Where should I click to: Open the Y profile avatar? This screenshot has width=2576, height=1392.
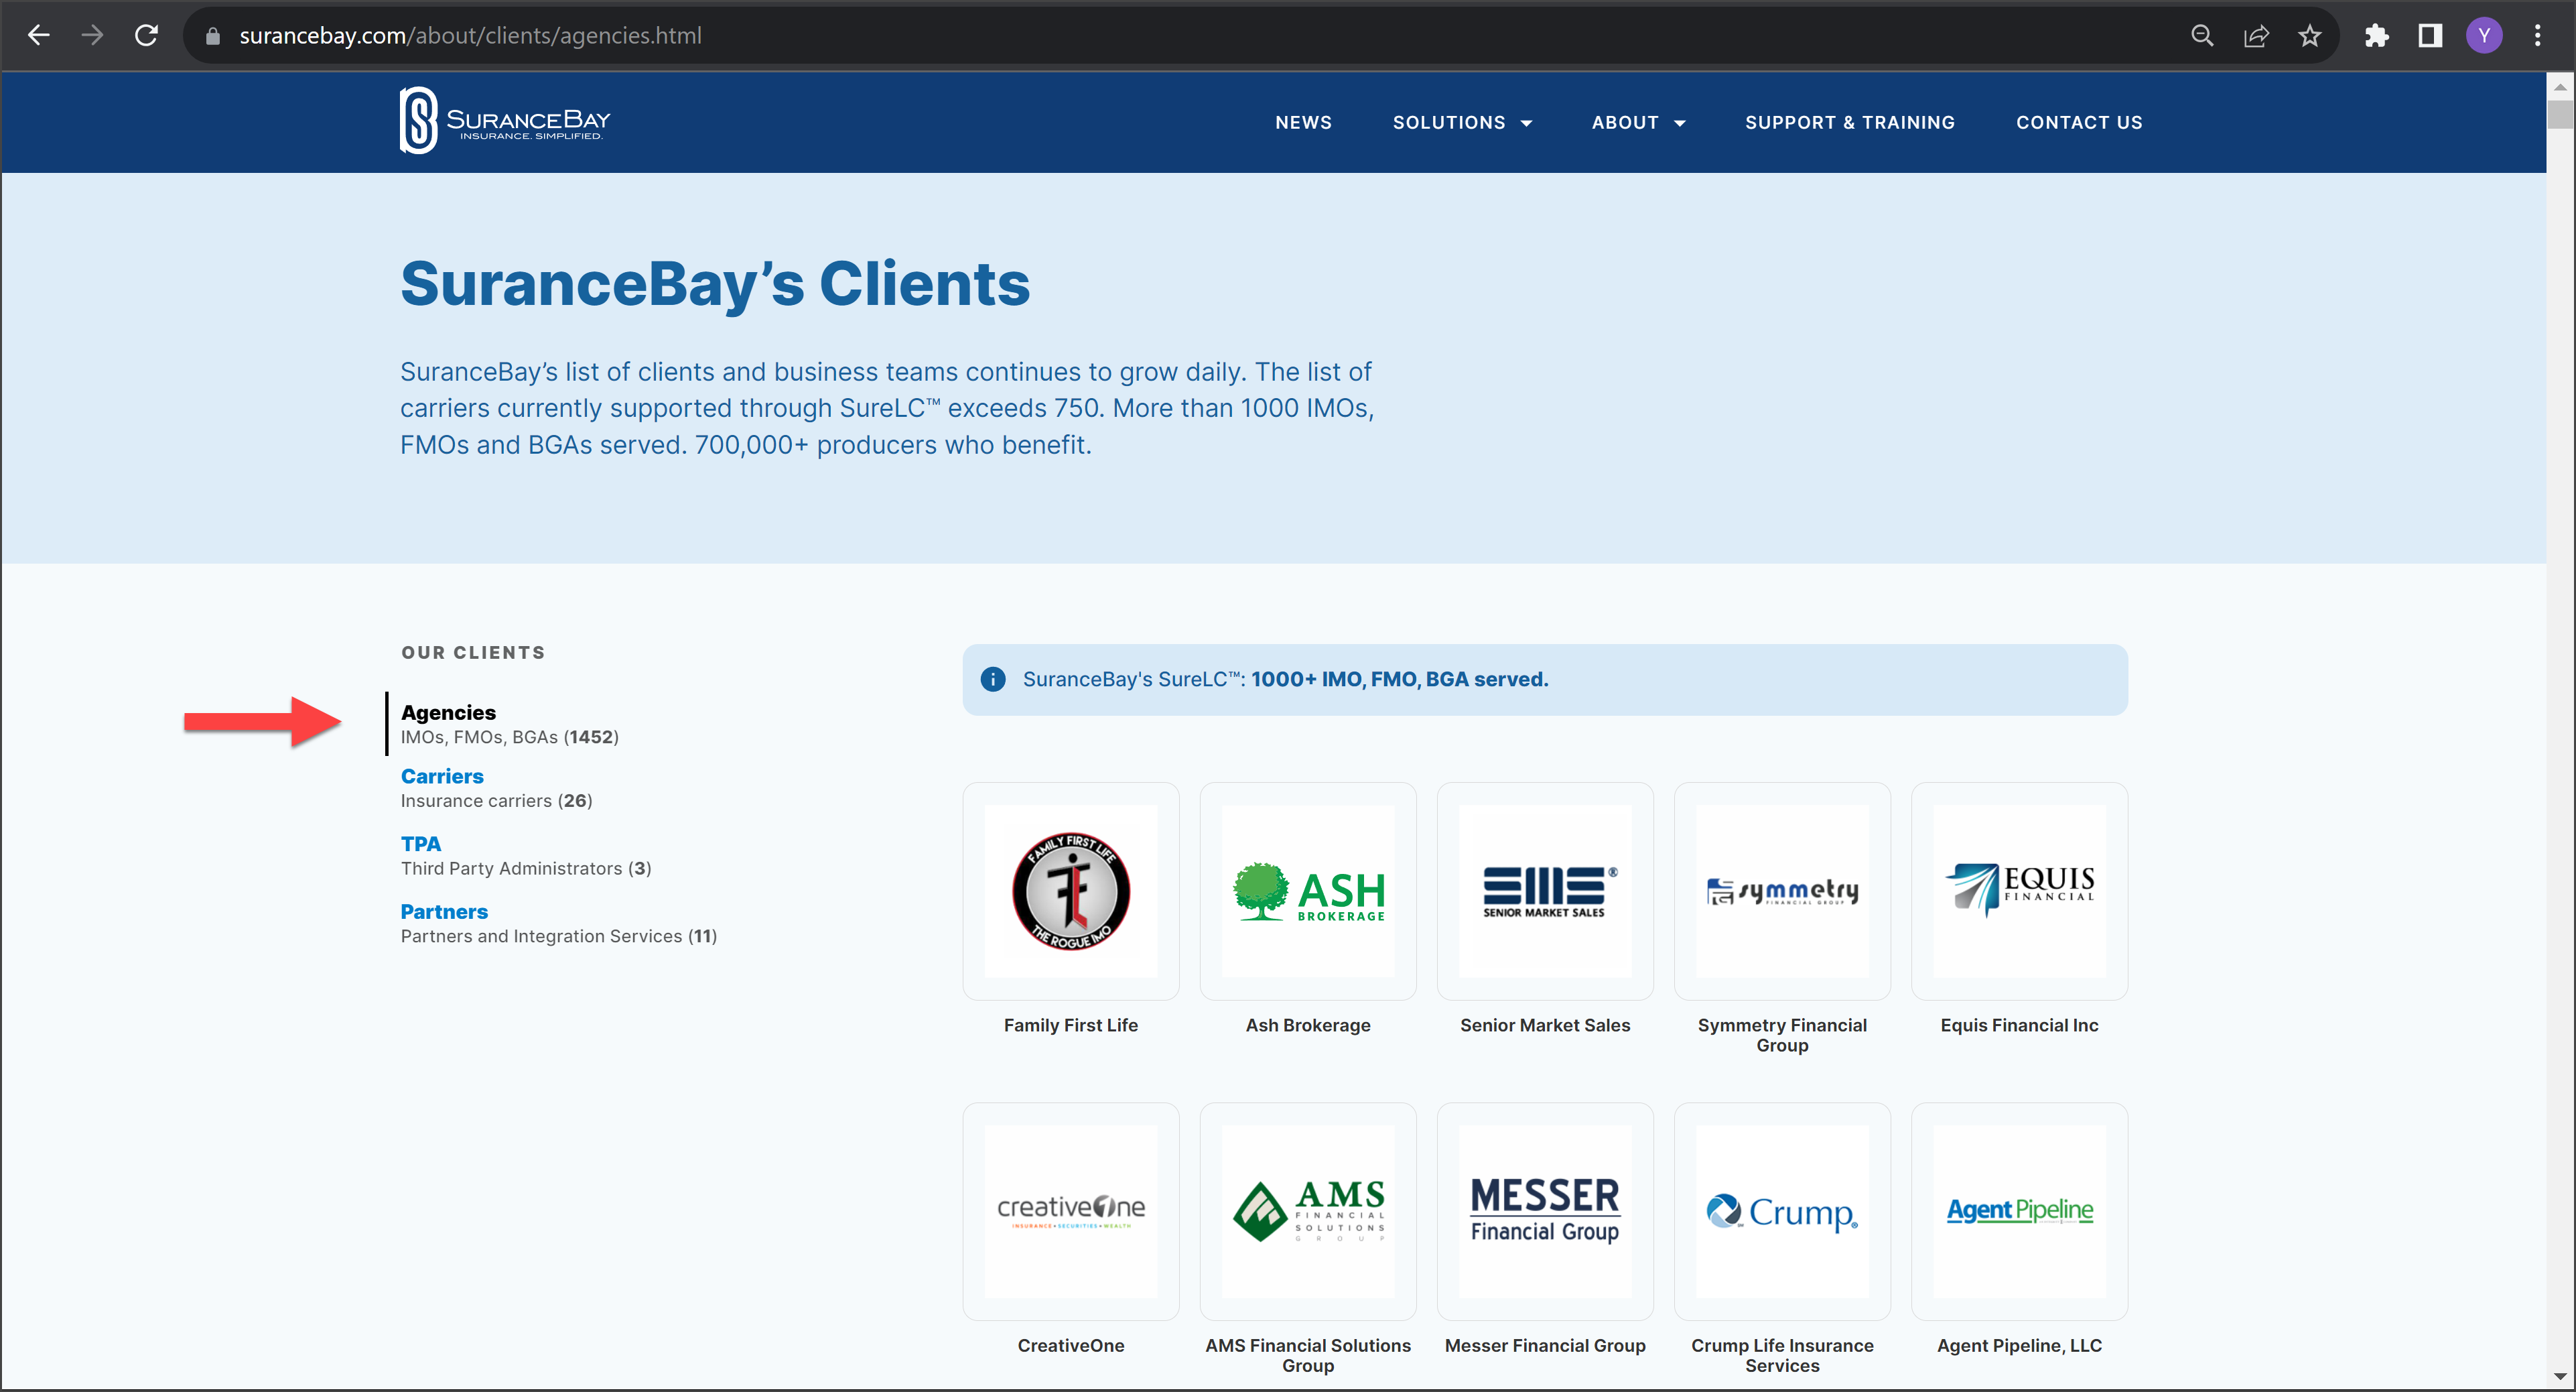tap(2484, 36)
